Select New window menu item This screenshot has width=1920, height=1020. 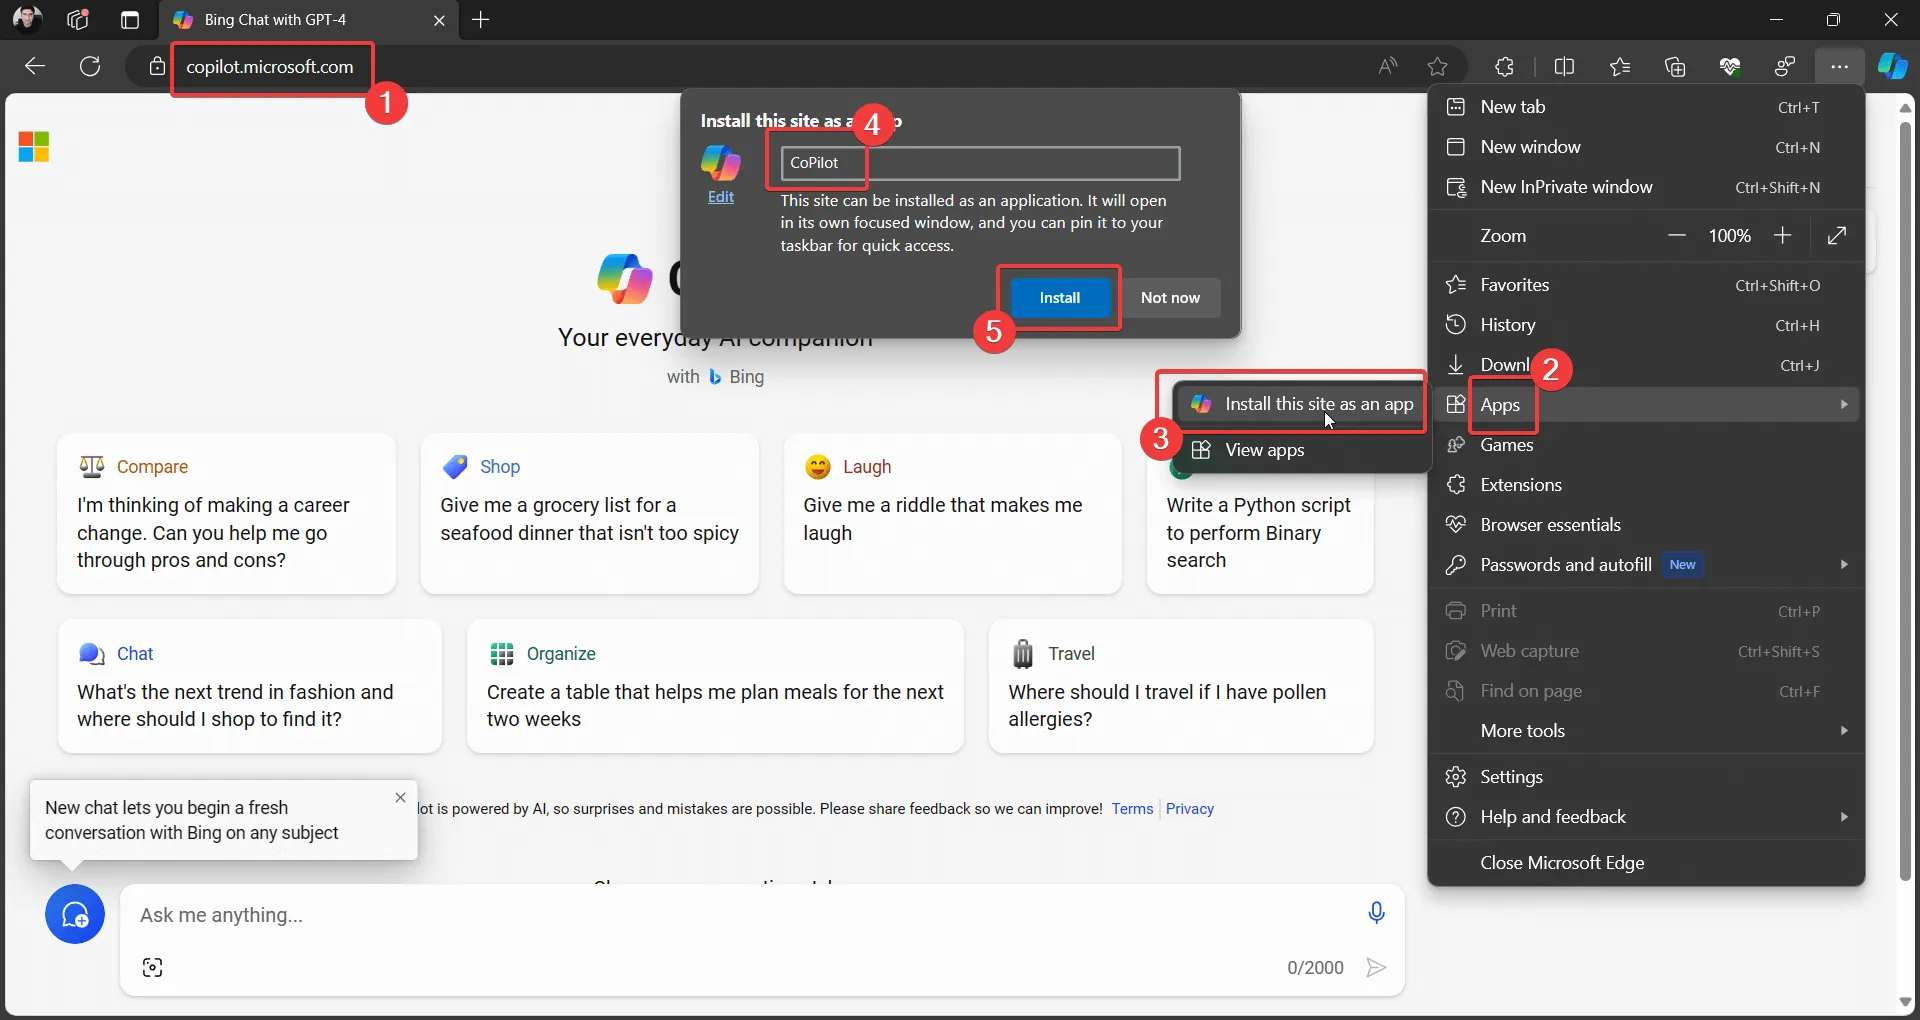coord(1646,147)
